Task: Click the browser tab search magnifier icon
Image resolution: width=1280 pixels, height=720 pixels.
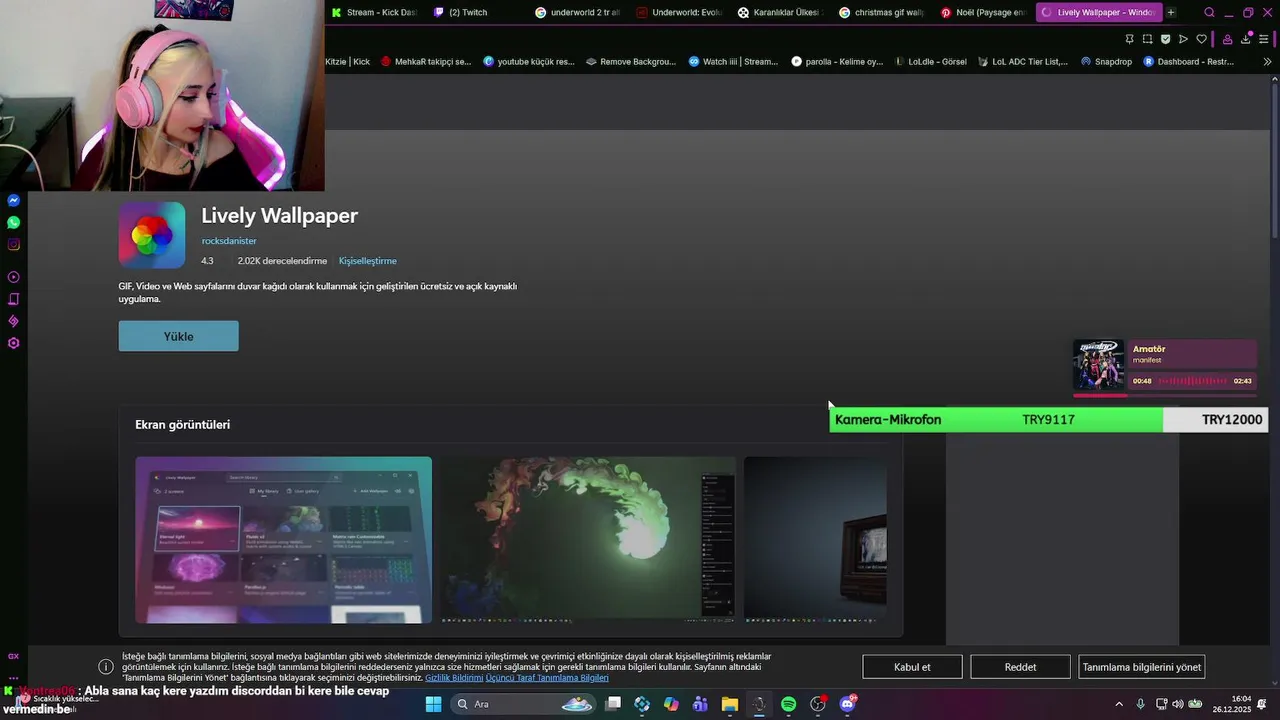Action: coord(1209,13)
